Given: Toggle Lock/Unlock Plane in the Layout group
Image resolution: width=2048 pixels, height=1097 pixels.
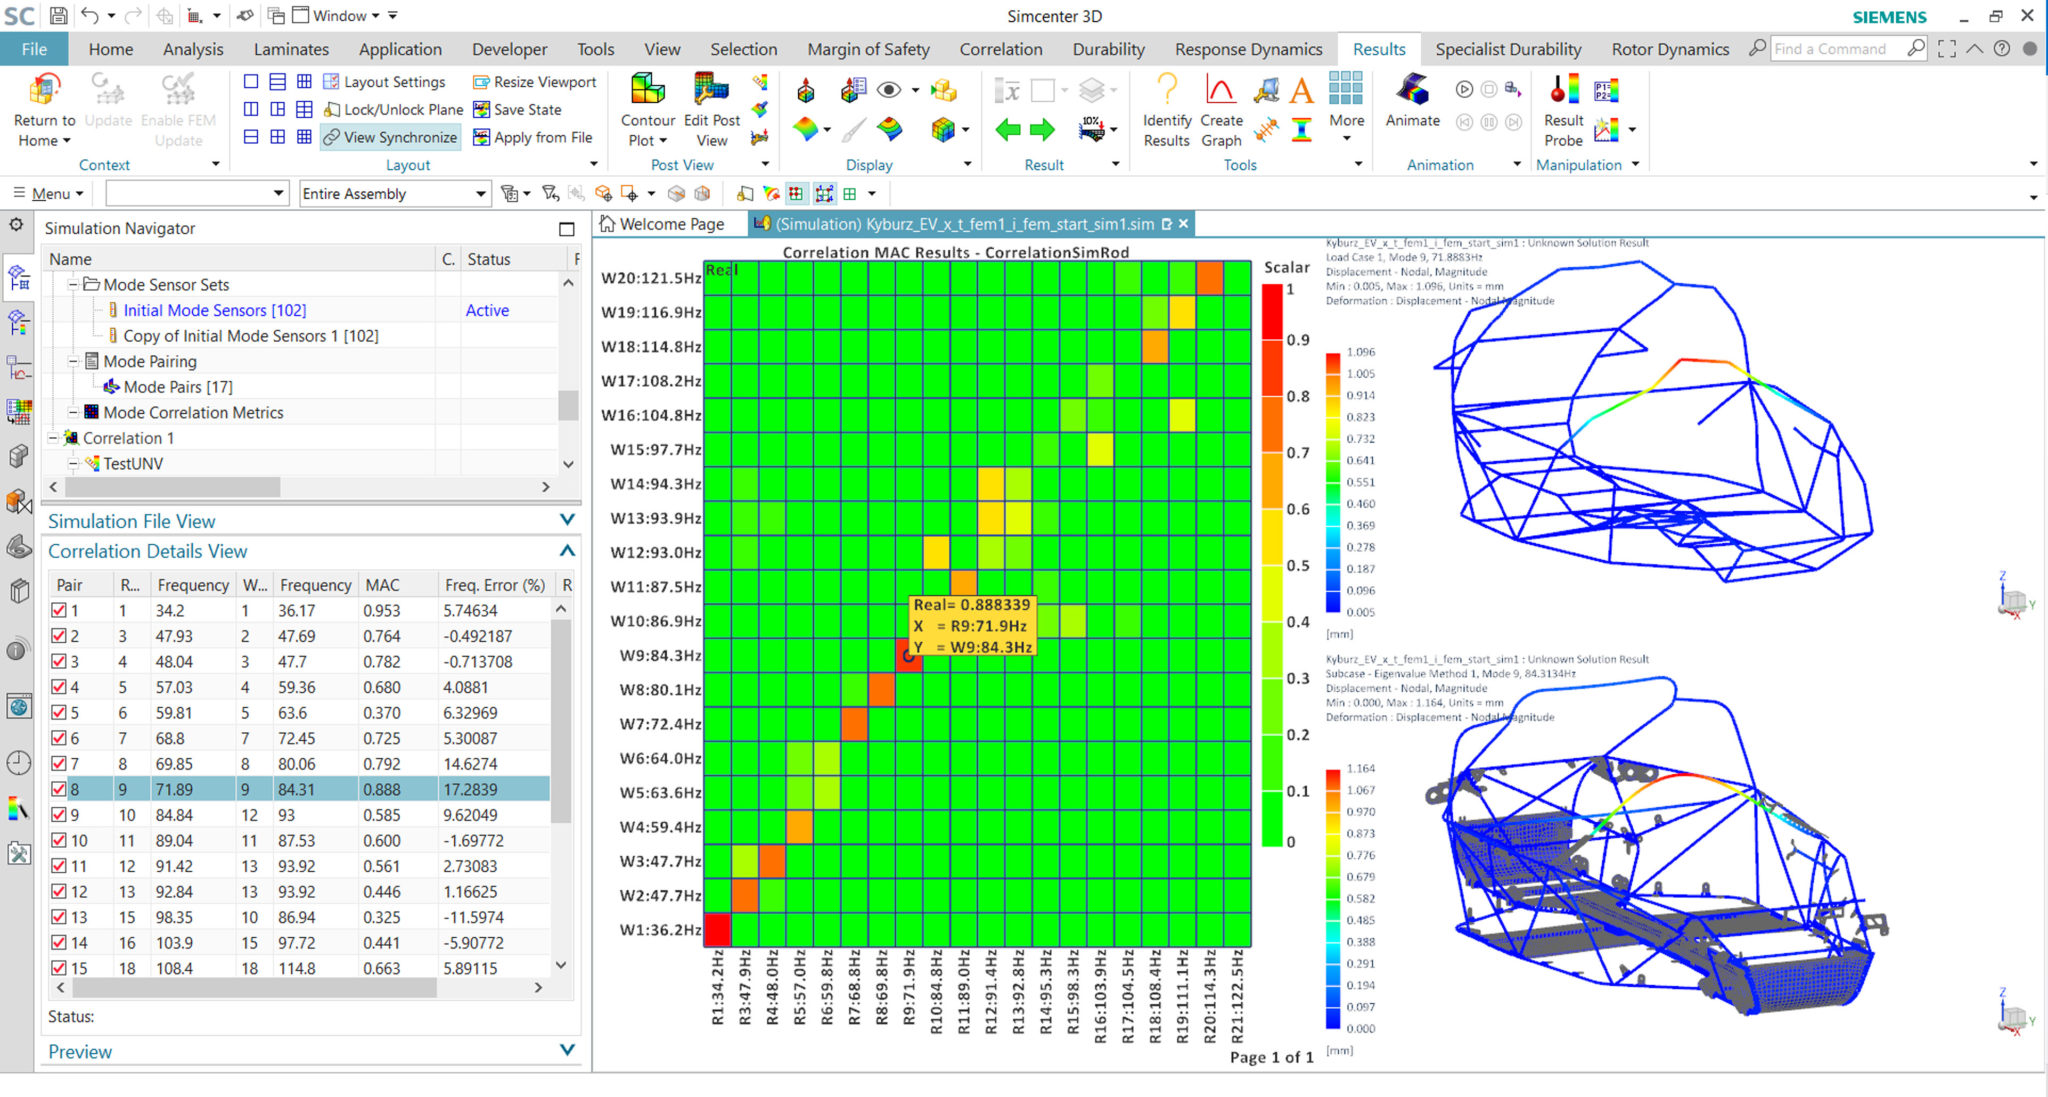Looking at the screenshot, I should pyautogui.click(x=335, y=109).
